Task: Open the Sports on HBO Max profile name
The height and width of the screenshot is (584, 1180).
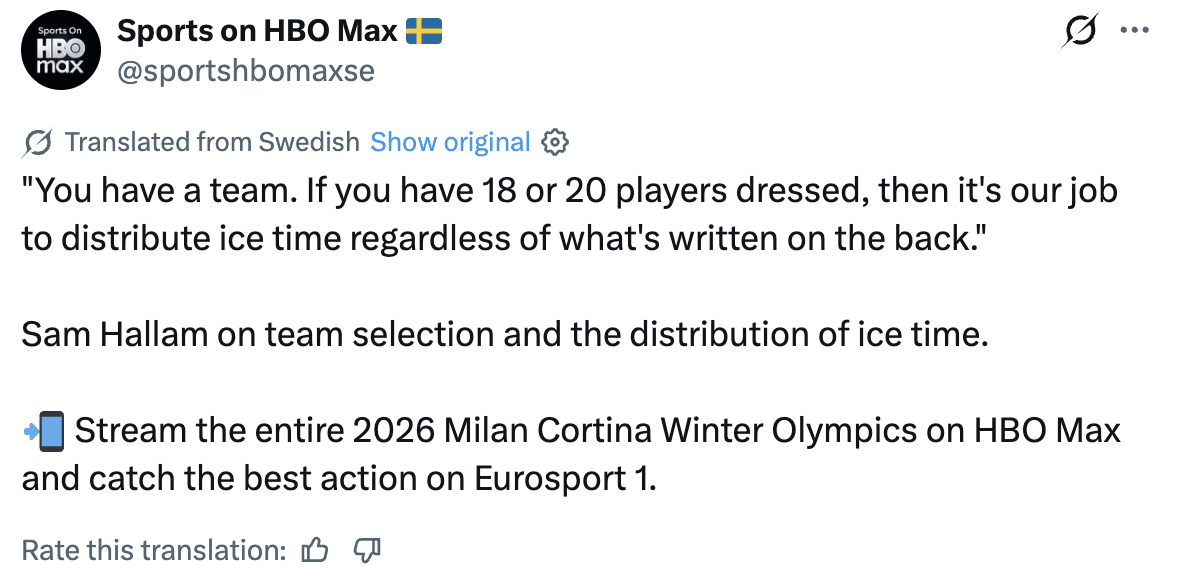Action: point(258,31)
